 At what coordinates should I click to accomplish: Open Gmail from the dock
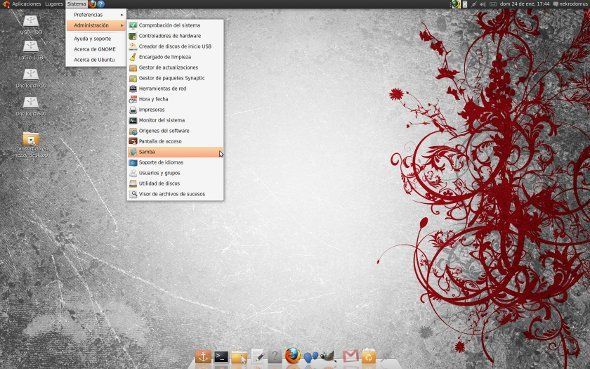point(350,356)
